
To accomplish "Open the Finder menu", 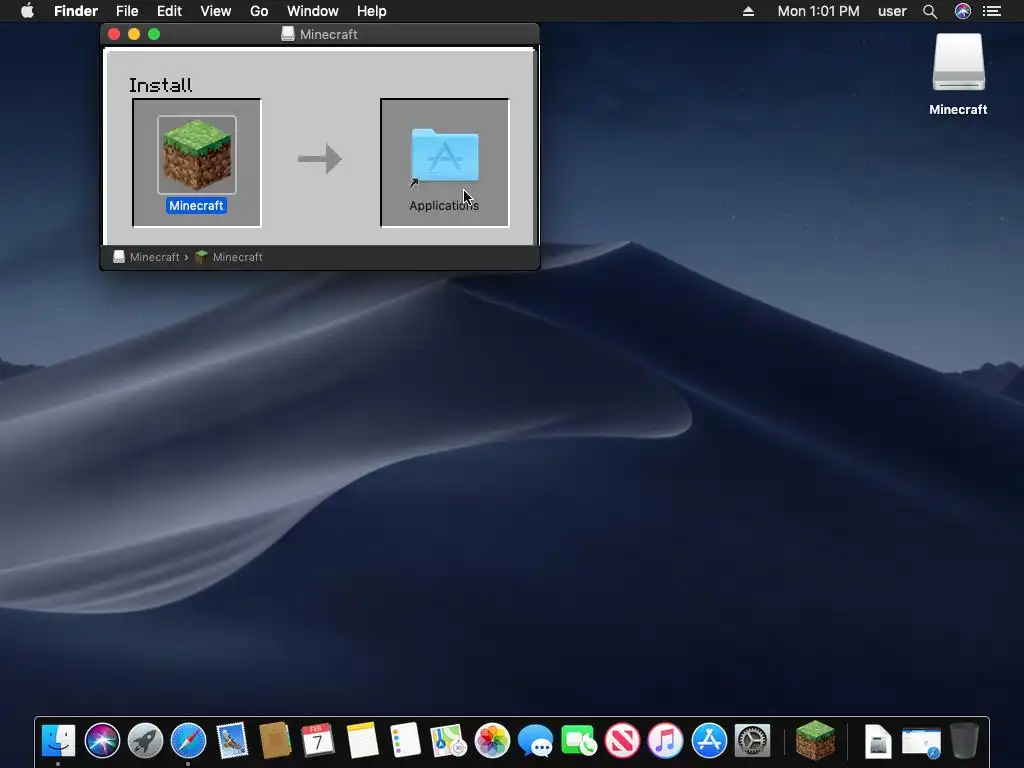I will [76, 11].
